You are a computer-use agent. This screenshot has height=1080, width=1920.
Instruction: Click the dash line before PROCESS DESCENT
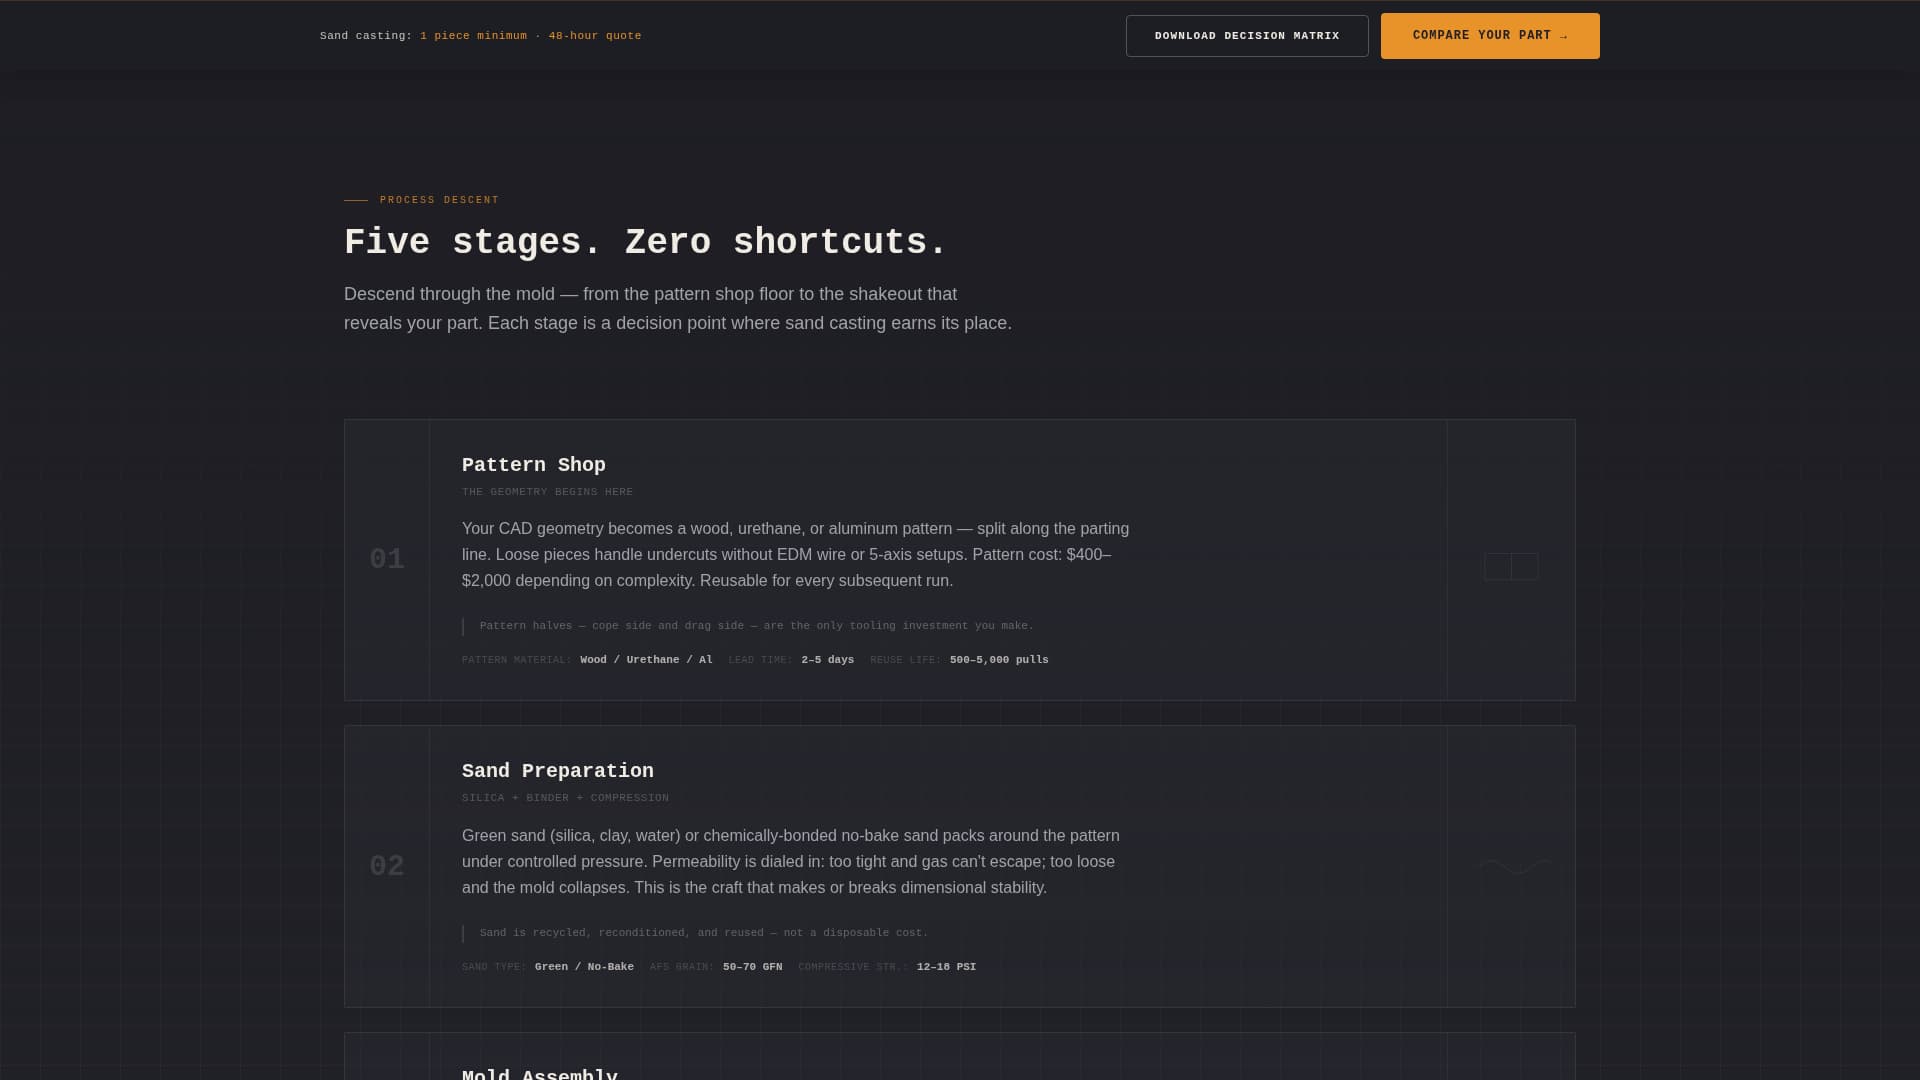point(355,199)
